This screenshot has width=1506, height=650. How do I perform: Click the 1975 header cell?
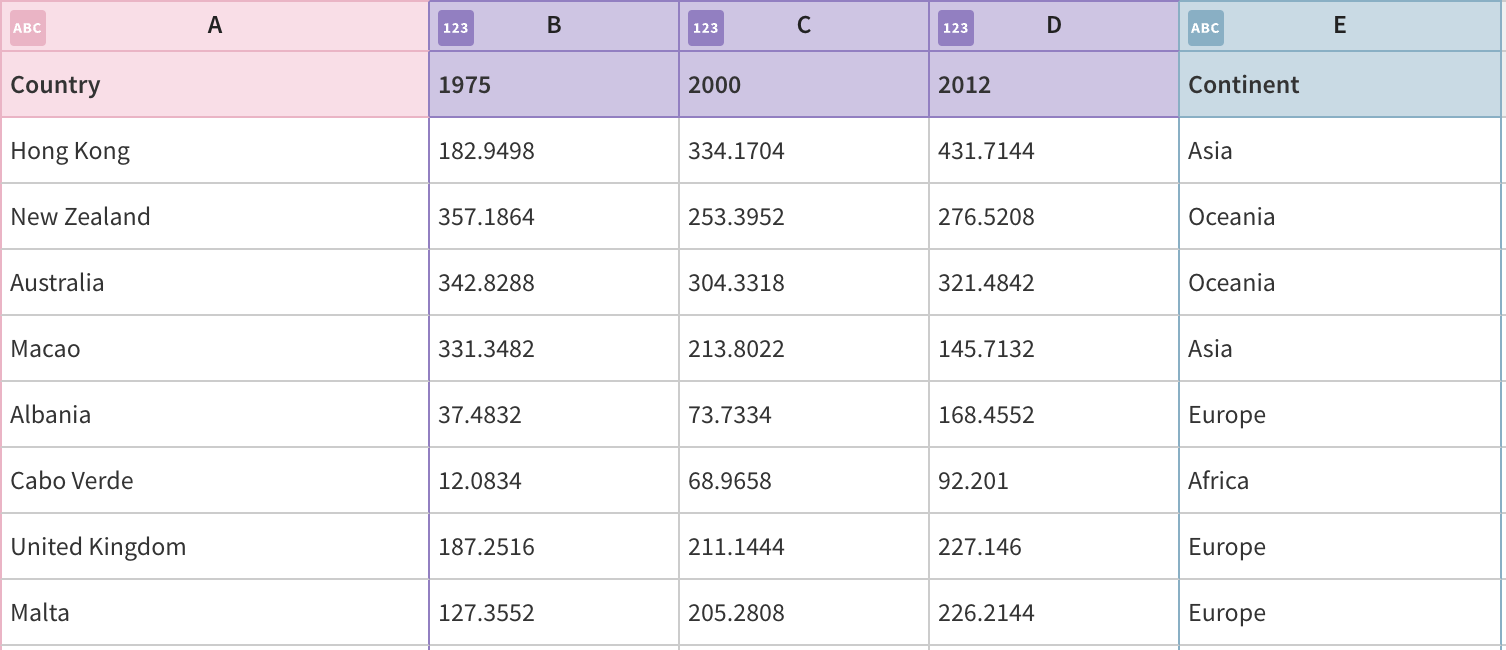coord(553,85)
